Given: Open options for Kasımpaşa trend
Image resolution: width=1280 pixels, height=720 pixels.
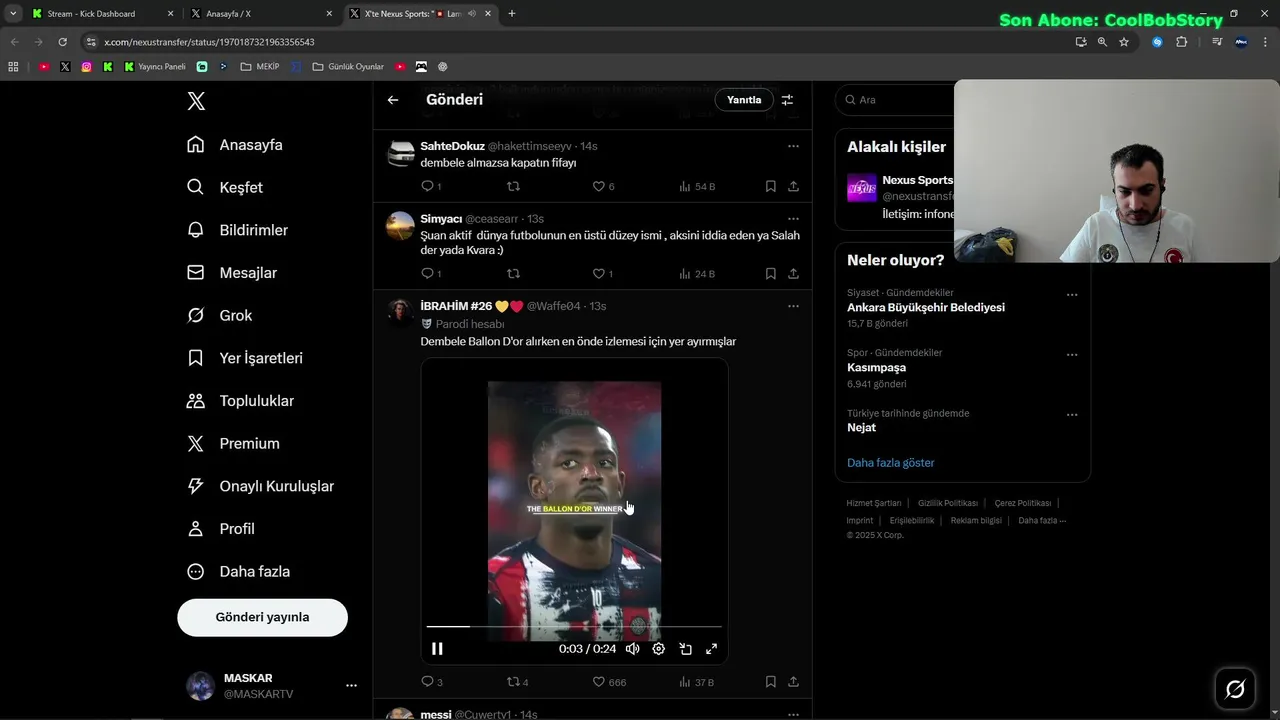Looking at the screenshot, I should tap(1072, 355).
